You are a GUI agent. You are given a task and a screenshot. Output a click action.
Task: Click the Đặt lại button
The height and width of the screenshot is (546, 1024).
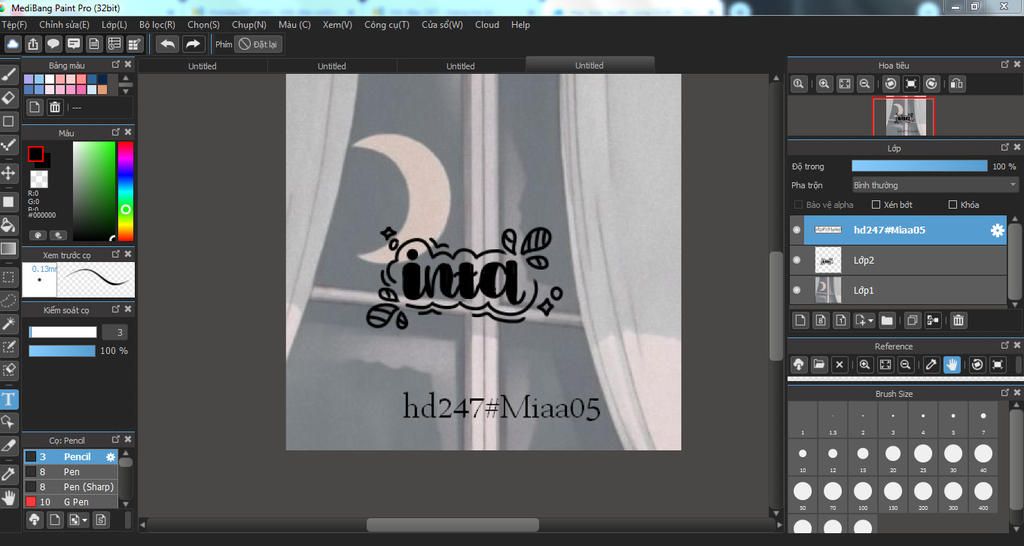[259, 44]
